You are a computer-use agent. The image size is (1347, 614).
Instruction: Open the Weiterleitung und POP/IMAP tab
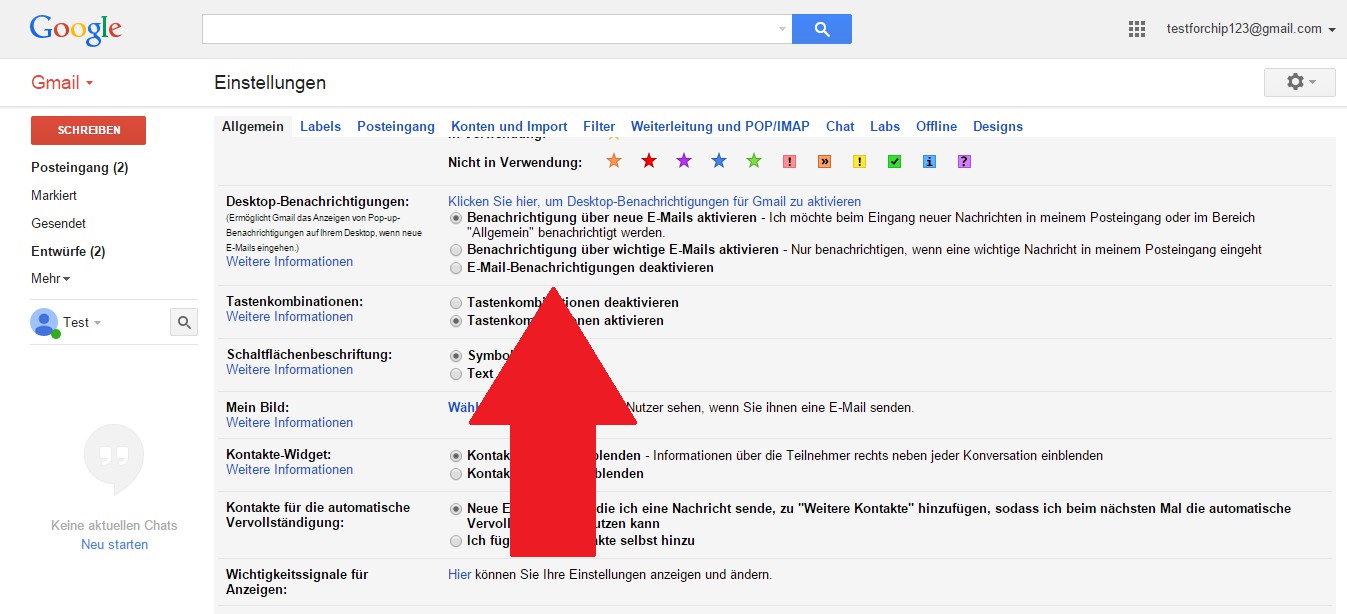point(720,126)
